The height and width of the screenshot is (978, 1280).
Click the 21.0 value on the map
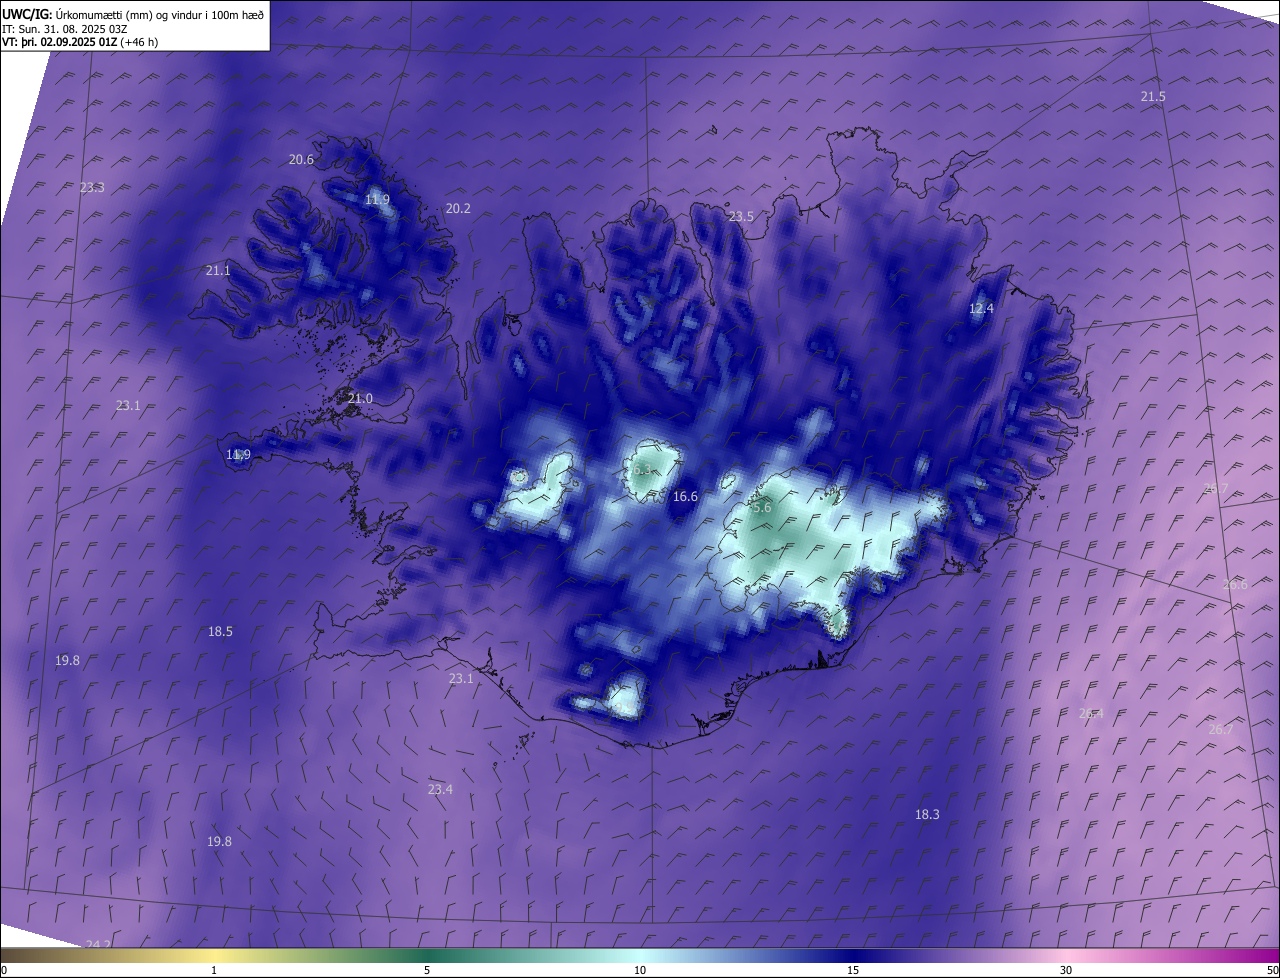pyautogui.click(x=360, y=398)
